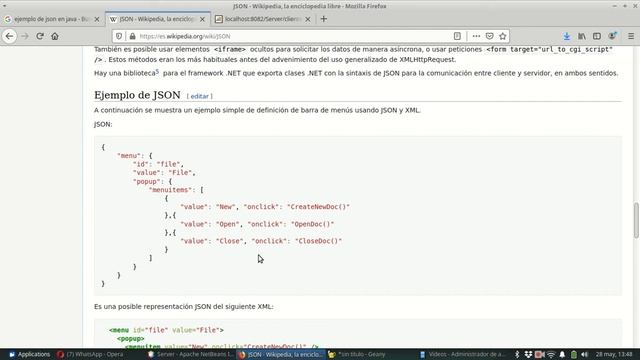Viewport: 640px width, 360px height.
Task: Open the window menu arrow in title bar
Action: tap(4, 6)
